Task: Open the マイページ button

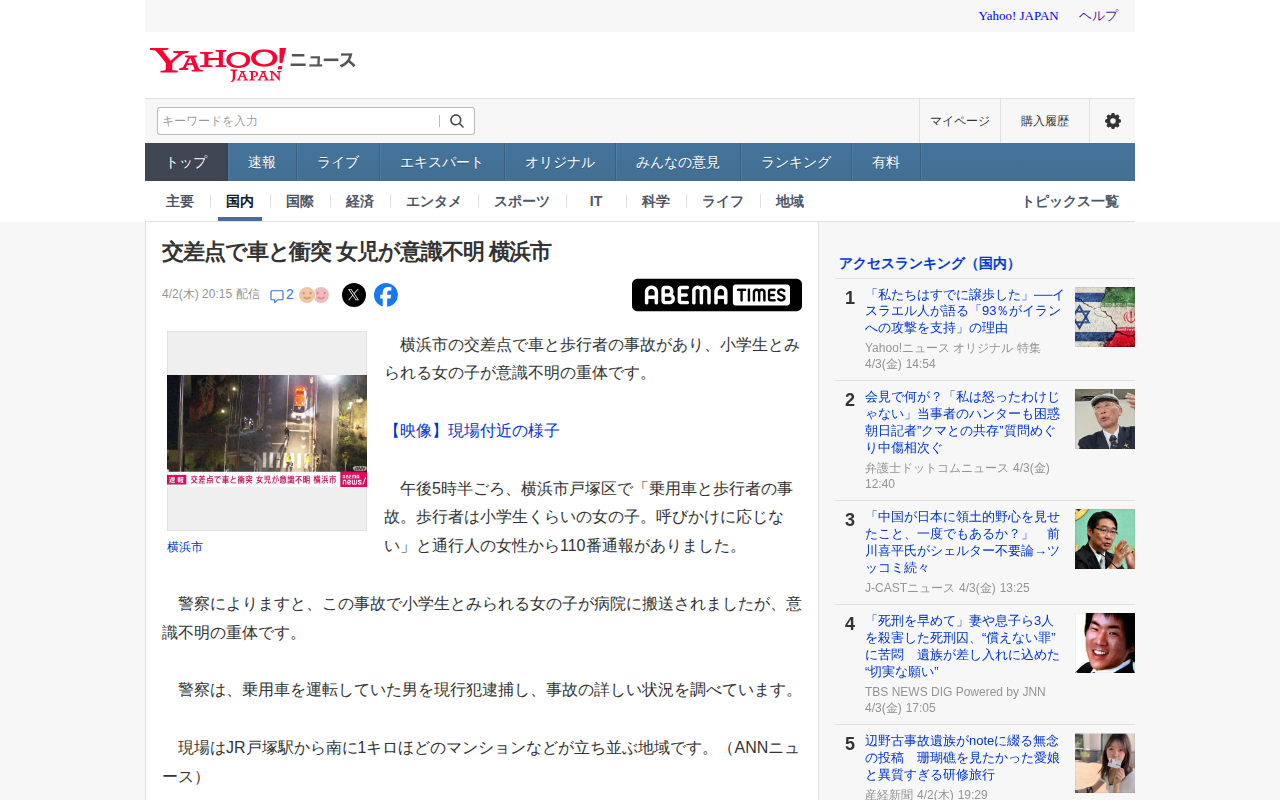Action: point(959,121)
